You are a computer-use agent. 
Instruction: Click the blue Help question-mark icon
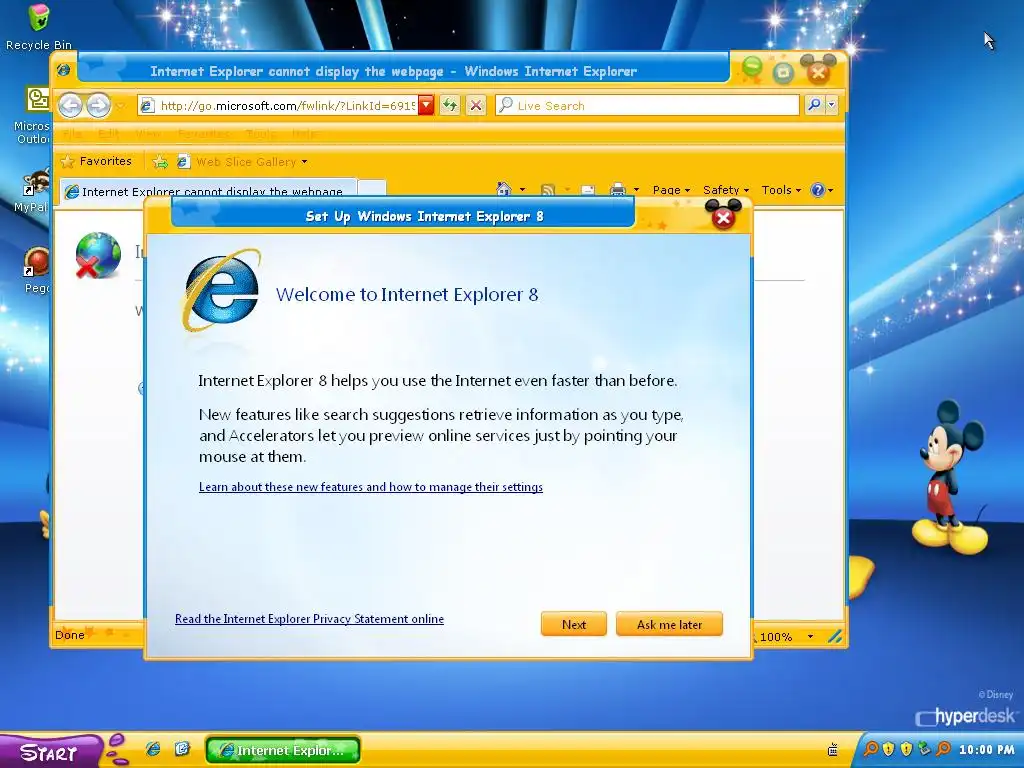coord(818,190)
